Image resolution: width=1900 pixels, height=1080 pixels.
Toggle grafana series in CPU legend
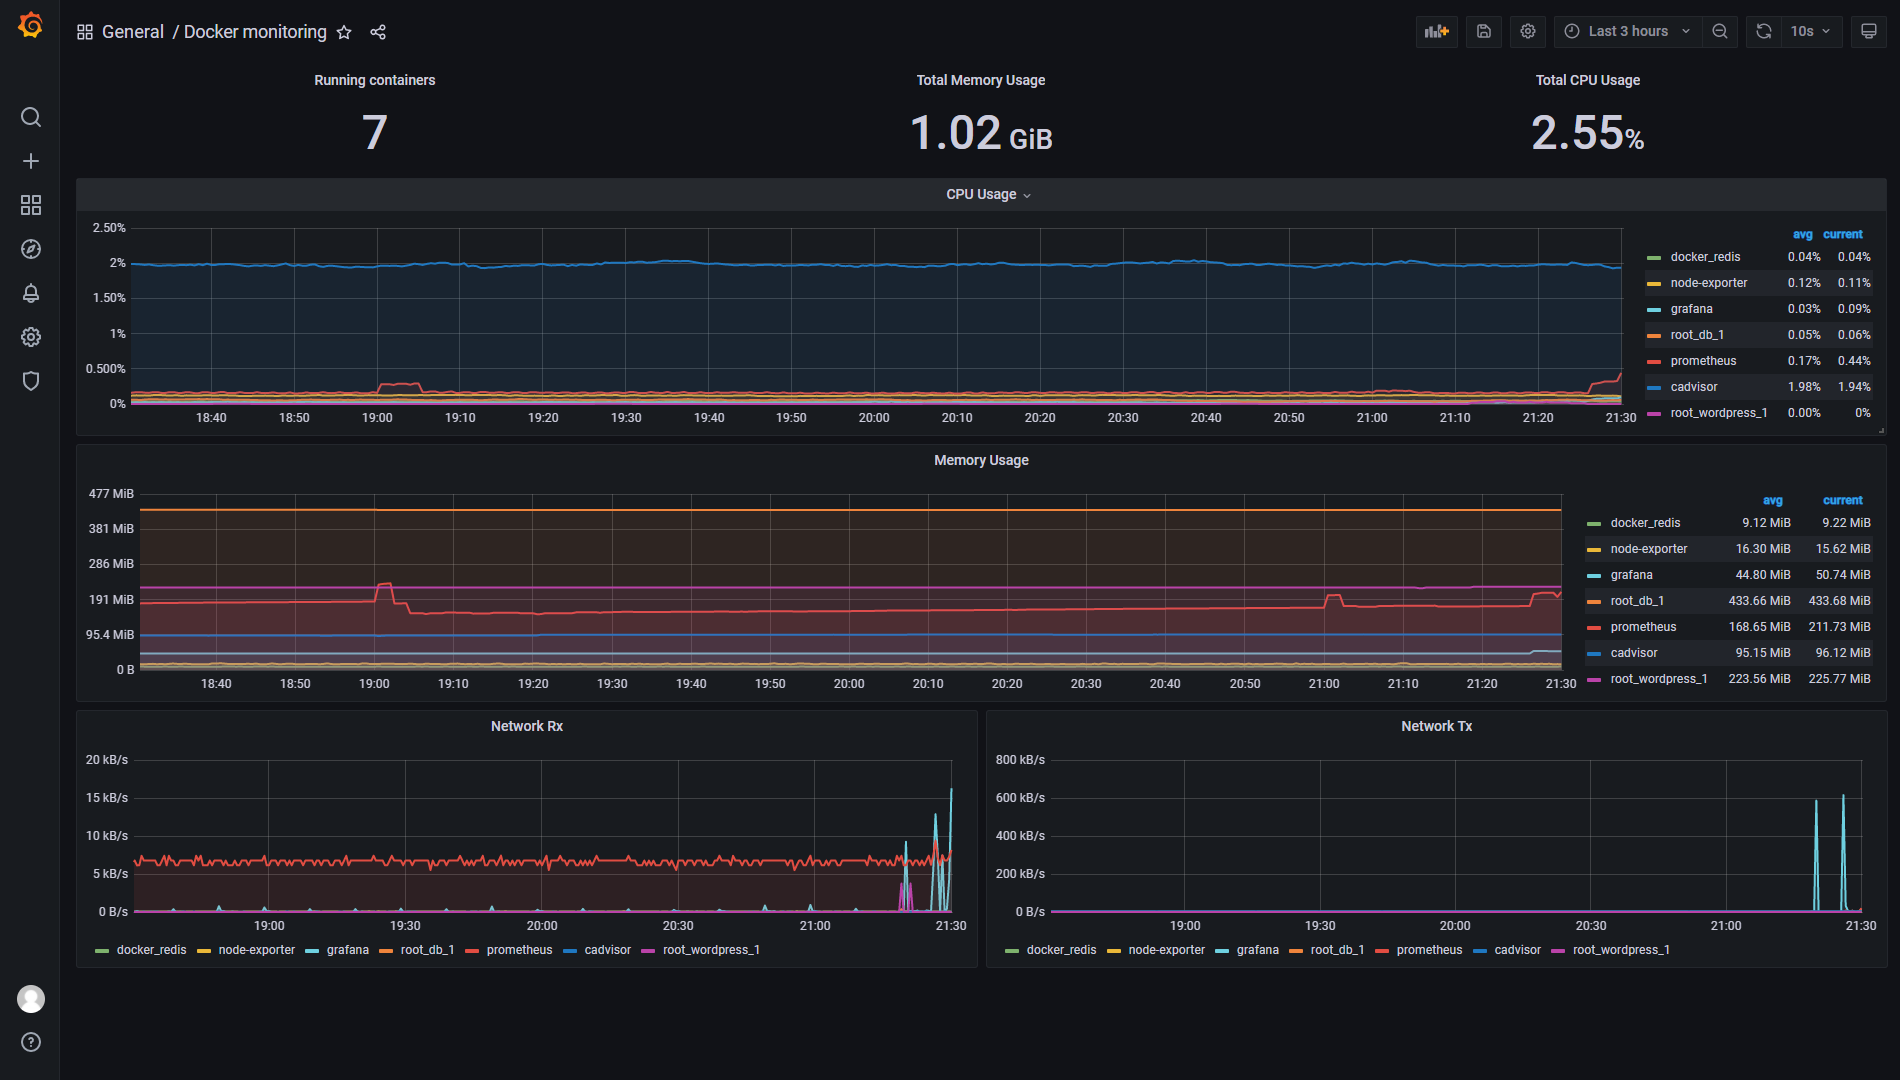pyautogui.click(x=1691, y=309)
